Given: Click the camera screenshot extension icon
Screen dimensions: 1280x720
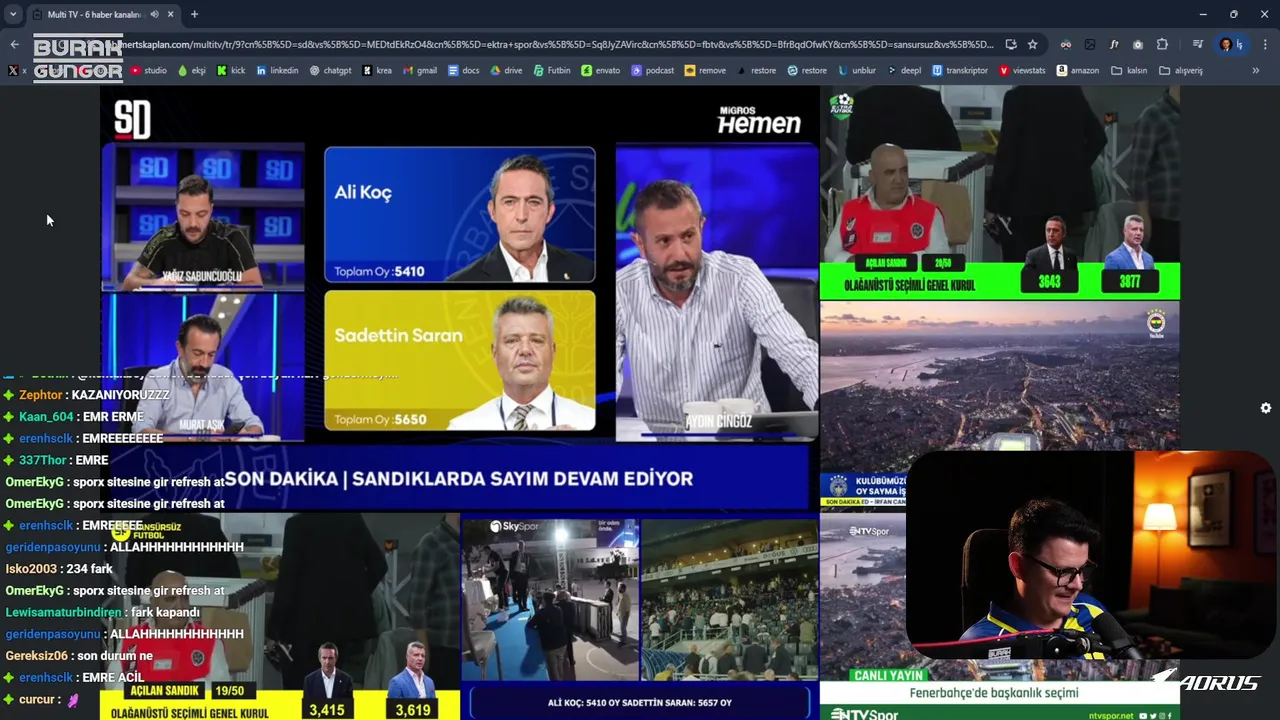Looking at the screenshot, I should [1138, 44].
